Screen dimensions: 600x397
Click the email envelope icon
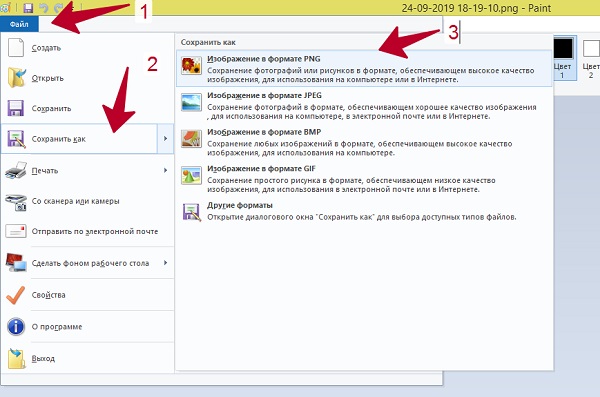coord(16,231)
